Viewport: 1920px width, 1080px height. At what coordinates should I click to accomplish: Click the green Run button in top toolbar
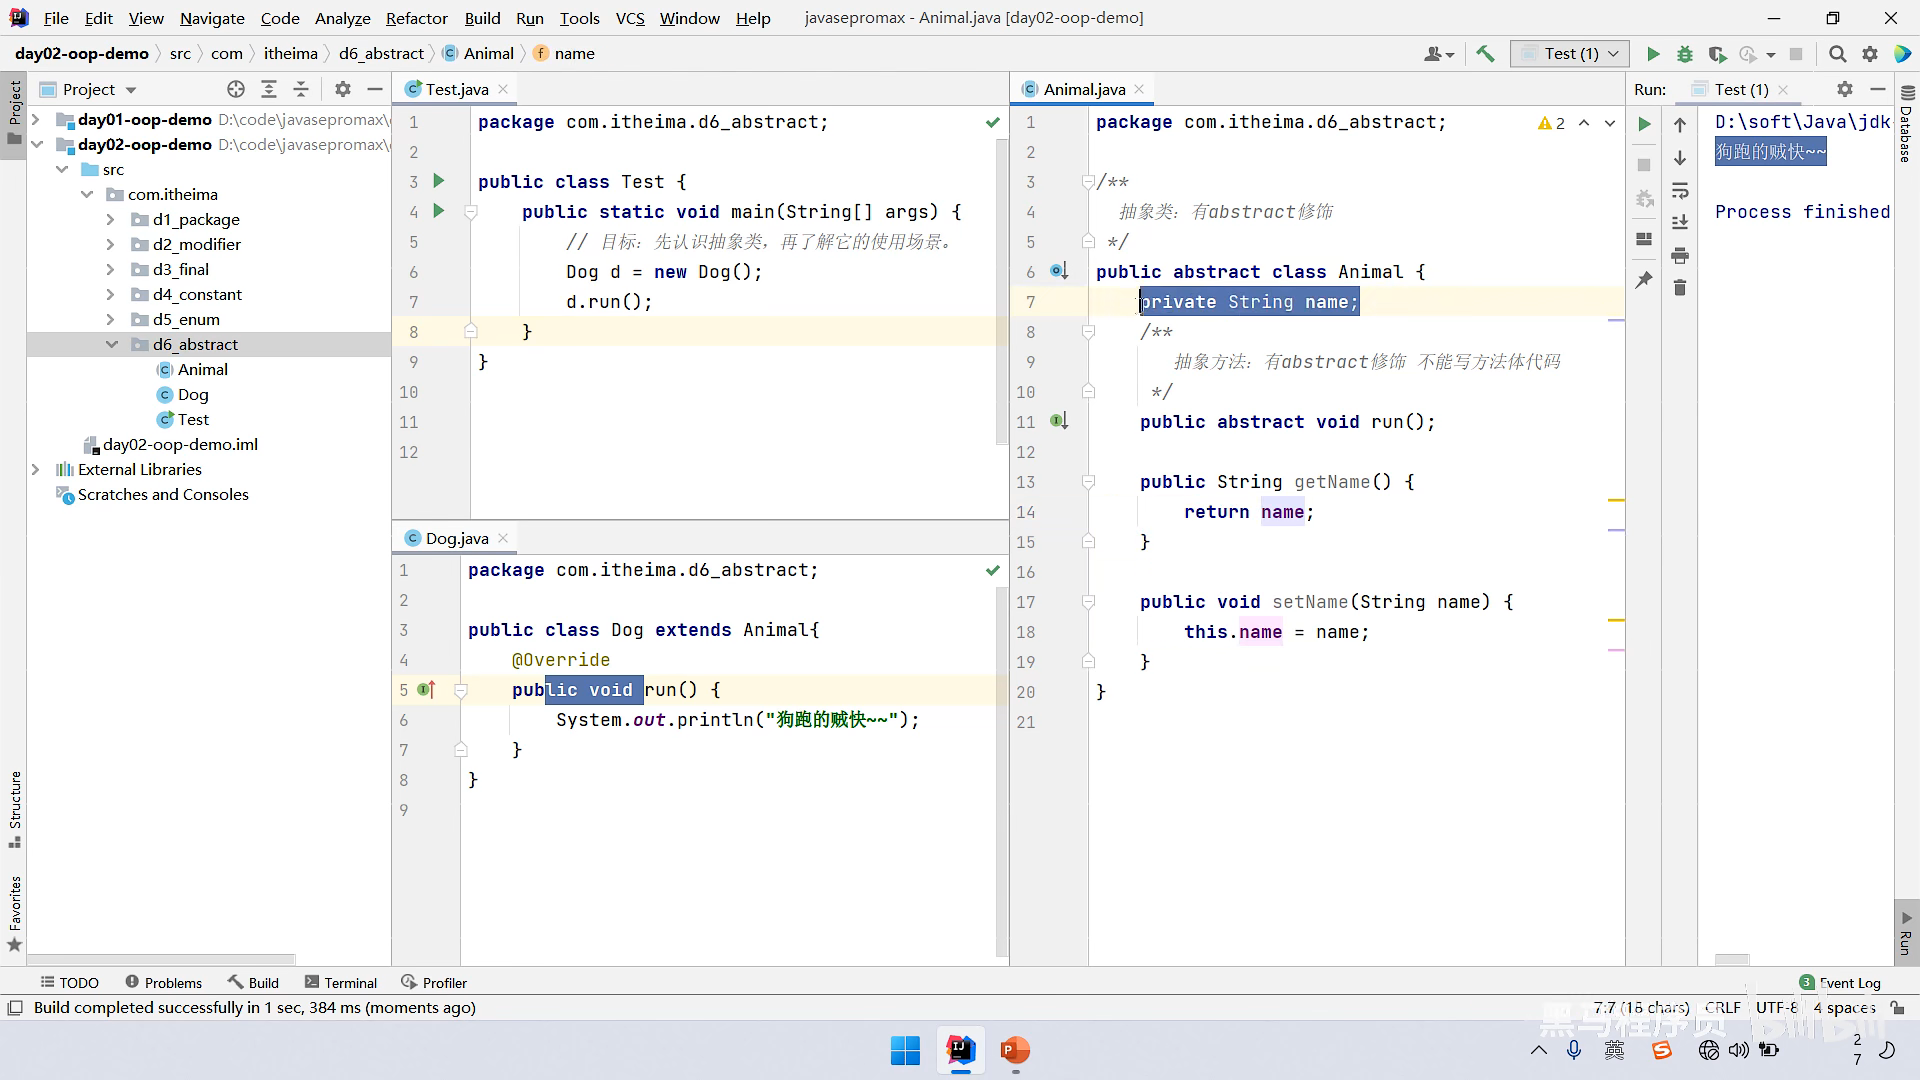click(1653, 54)
